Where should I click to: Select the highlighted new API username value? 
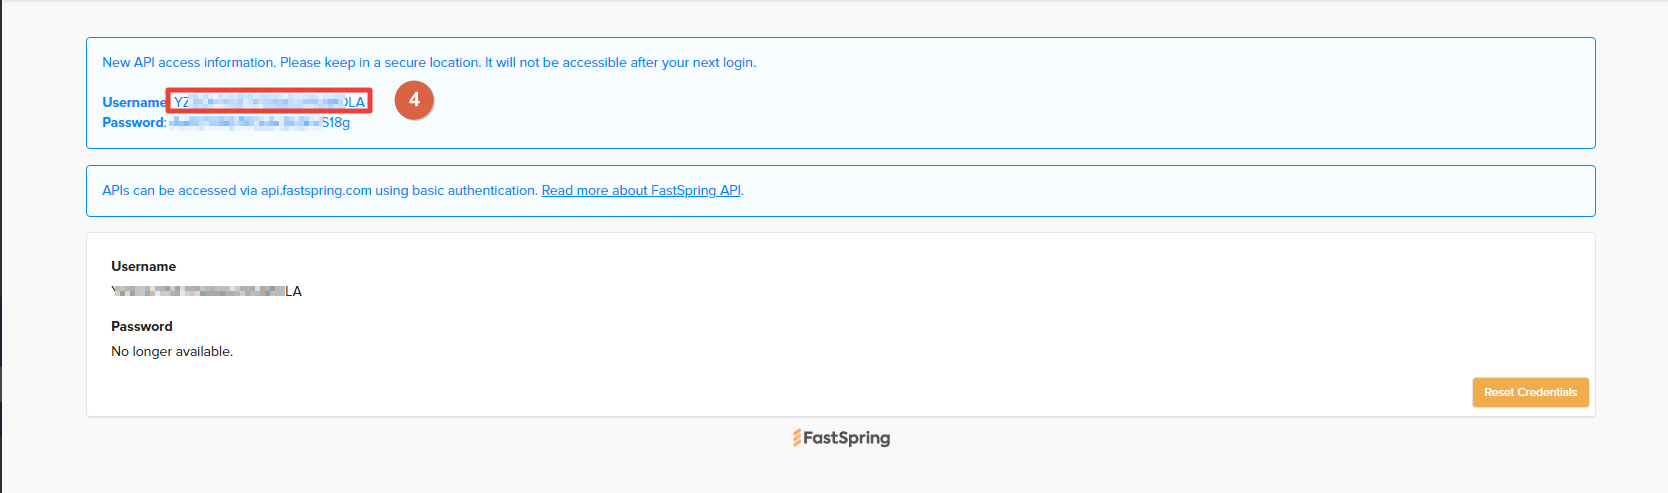[269, 102]
